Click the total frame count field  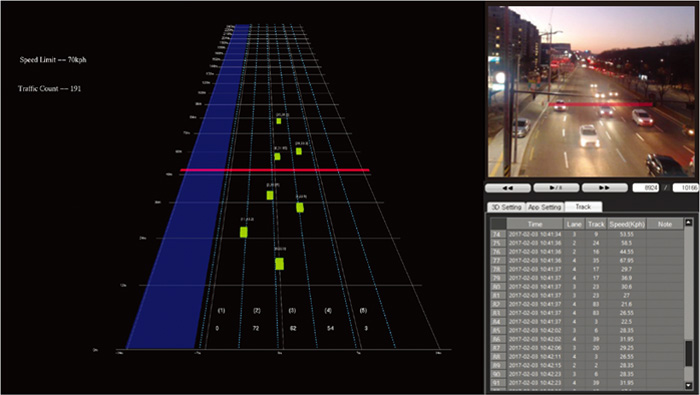point(685,188)
